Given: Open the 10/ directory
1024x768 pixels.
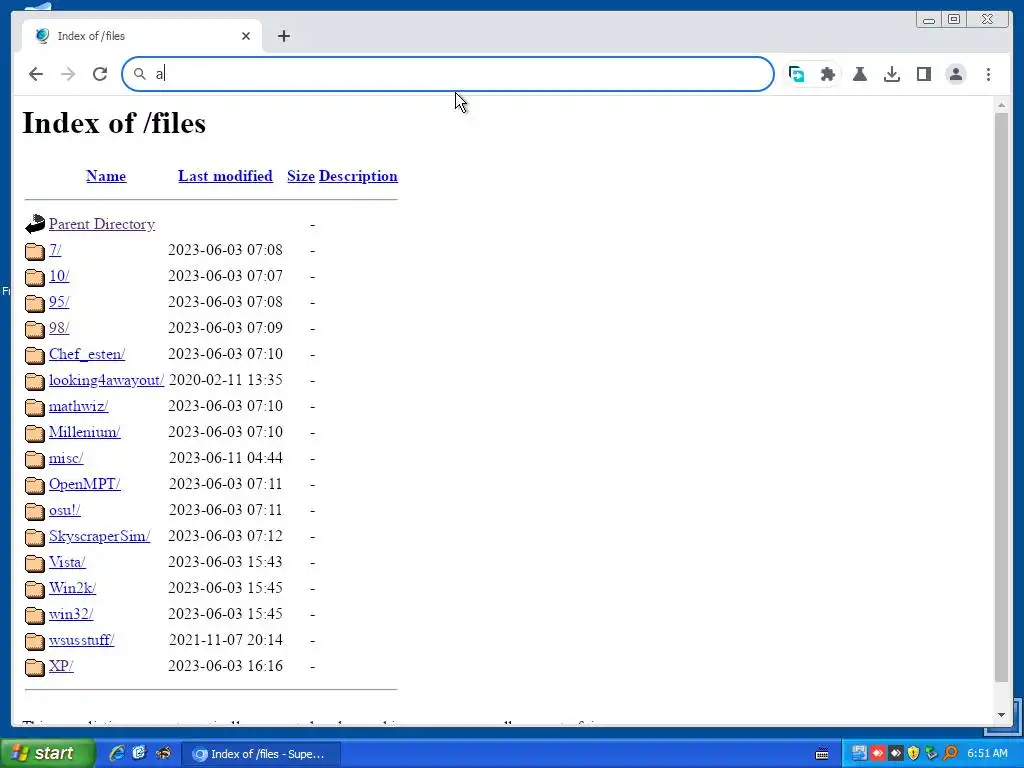Looking at the screenshot, I should pos(59,276).
